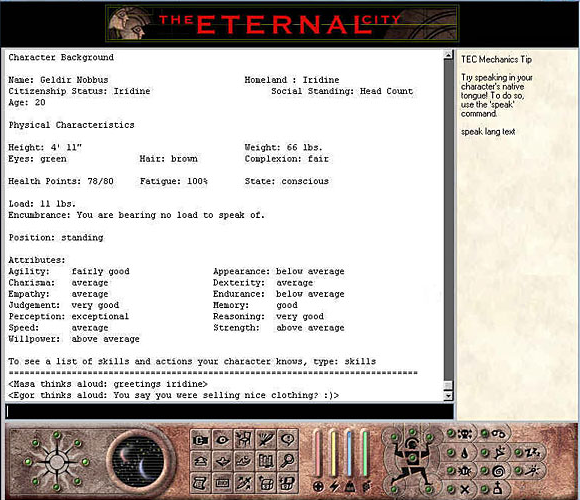Click the southwest compass direction light

click(36, 482)
